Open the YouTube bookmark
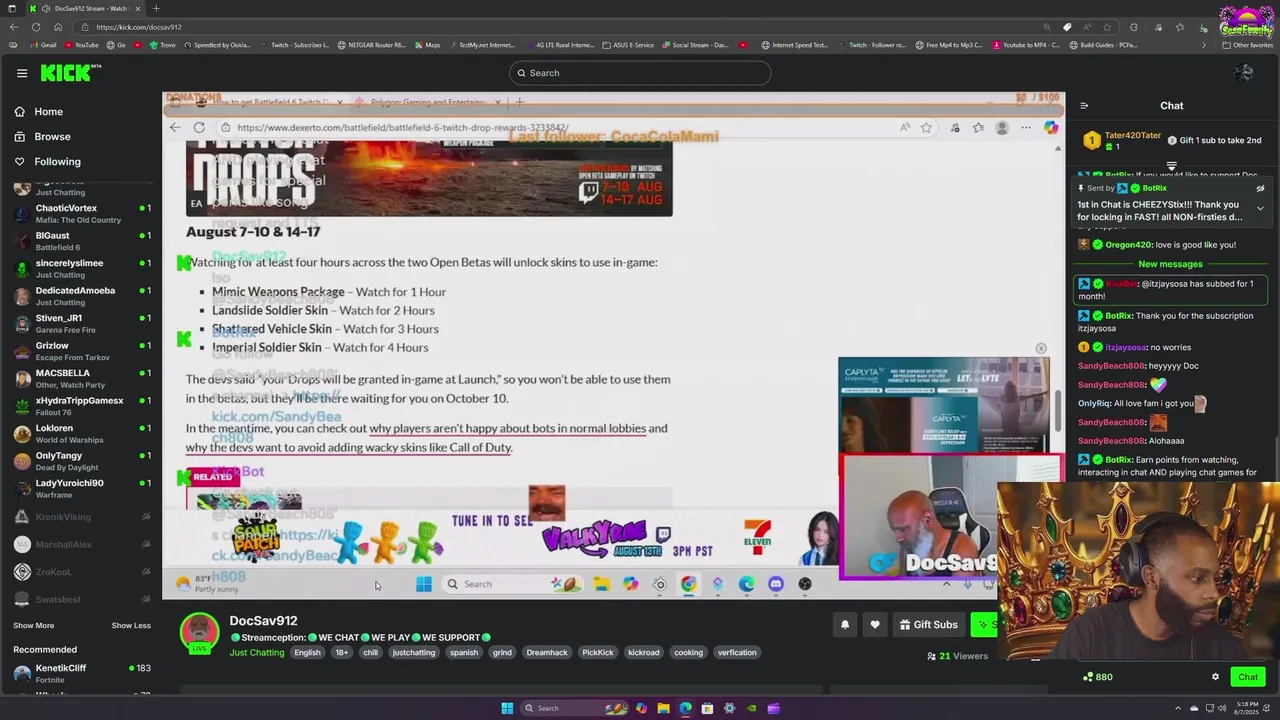Image resolution: width=1280 pixels, height=720 pixels. click(82, 45)
